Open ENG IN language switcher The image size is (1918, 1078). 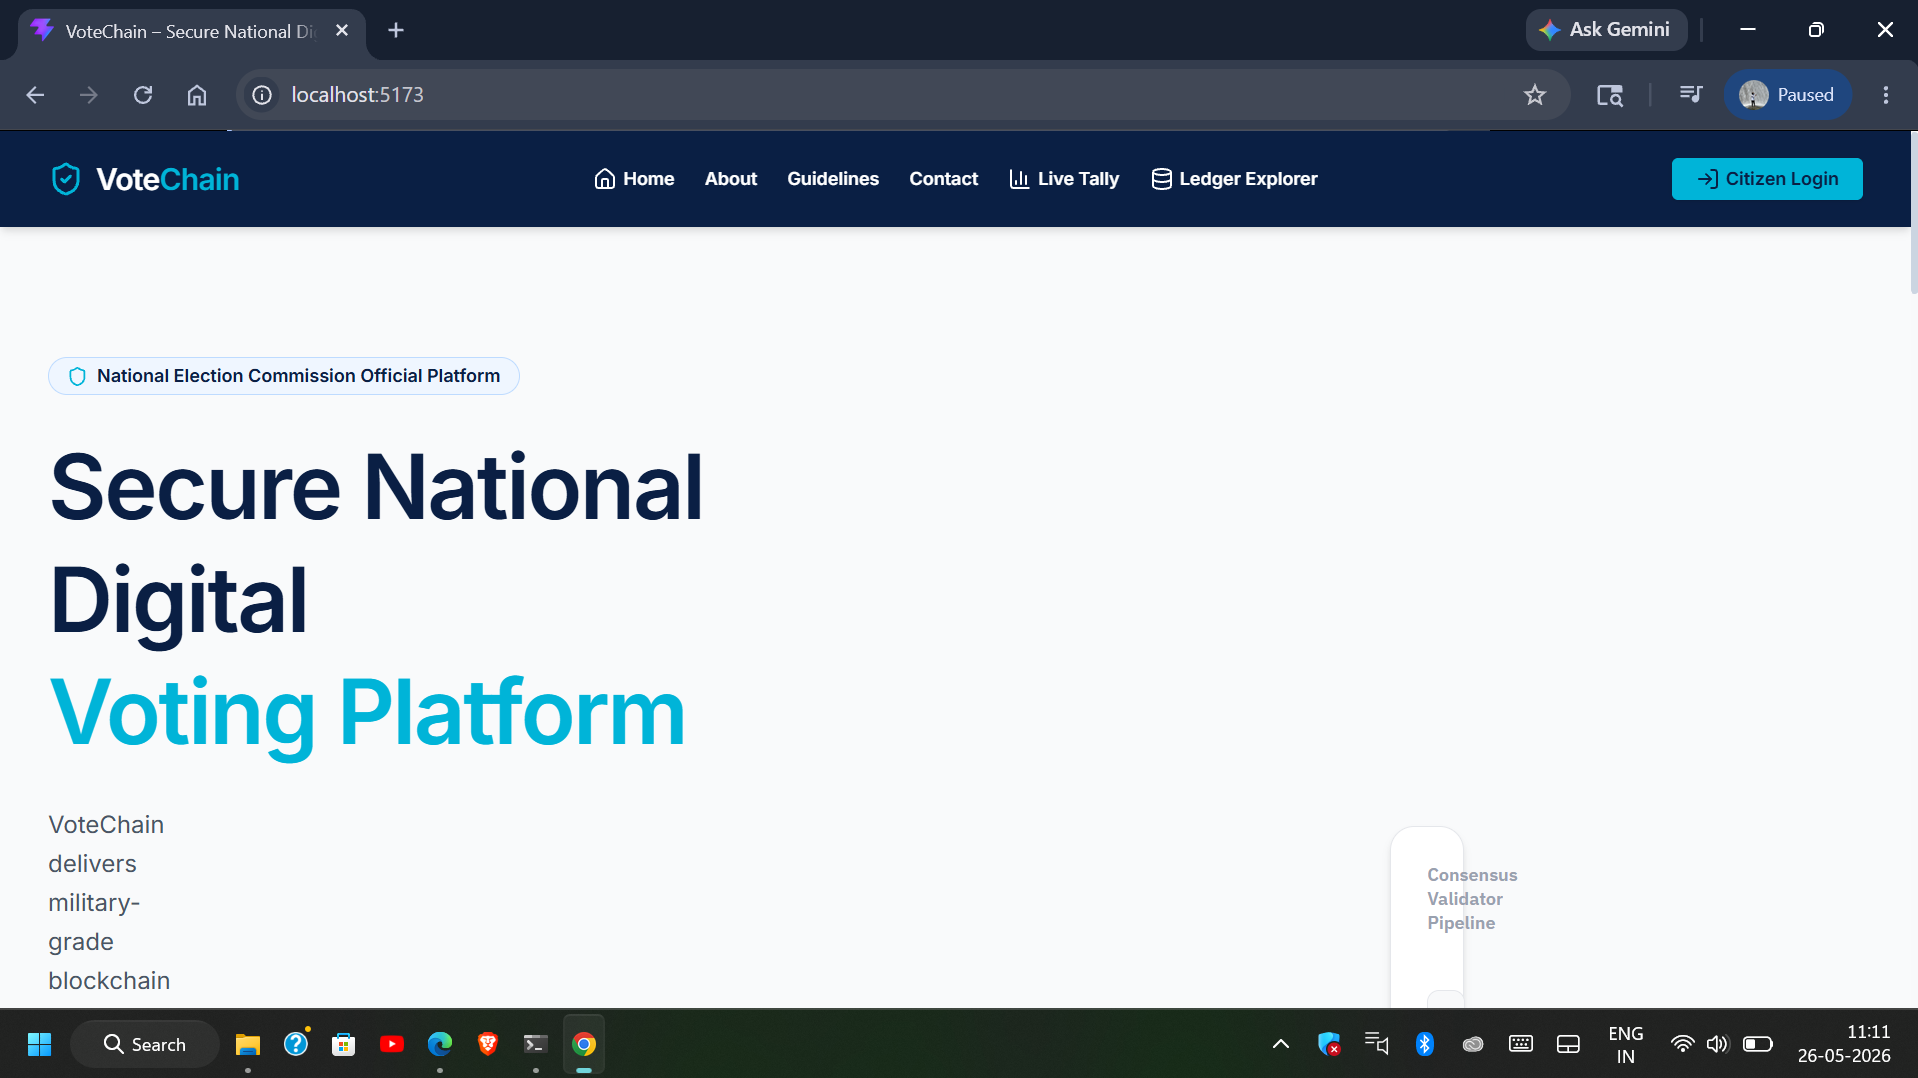click(x=1626, y=1044)
